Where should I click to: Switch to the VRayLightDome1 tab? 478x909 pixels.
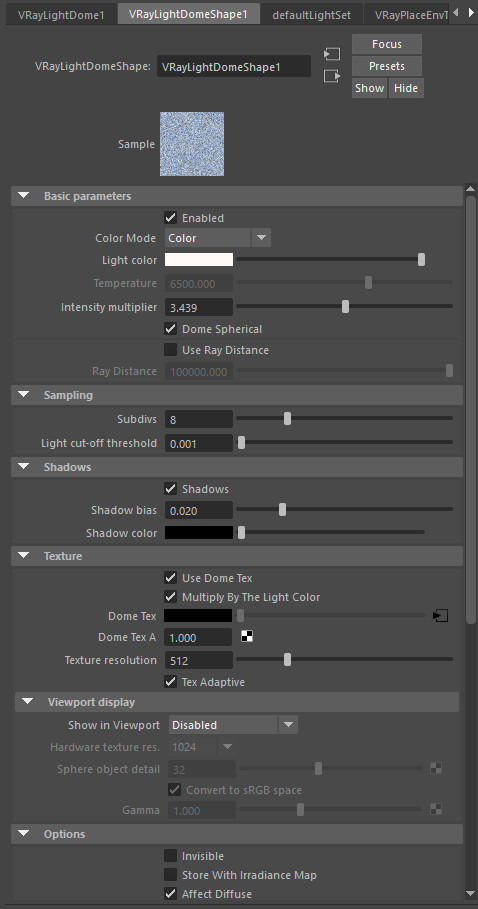[x=61, y=15]
